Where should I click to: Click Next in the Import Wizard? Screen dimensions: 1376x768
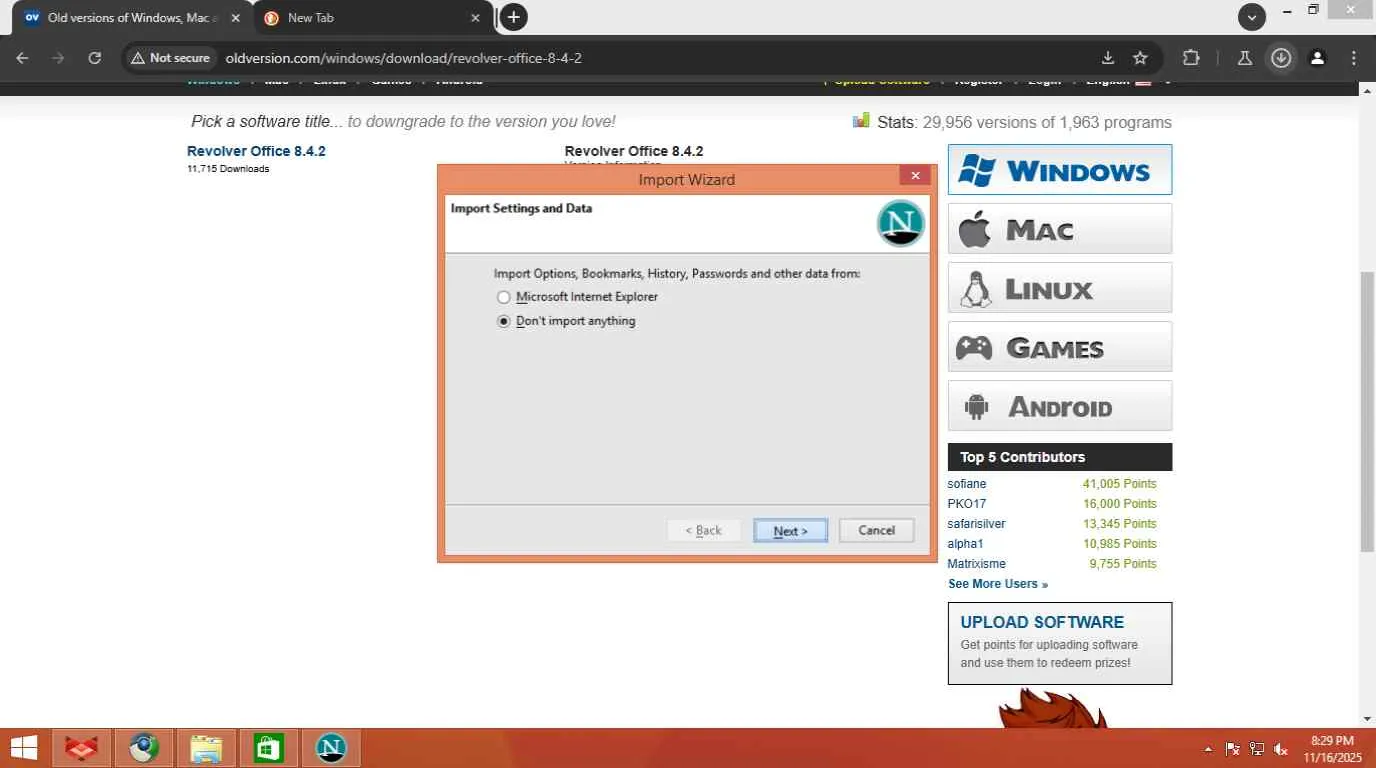(790, 531)
